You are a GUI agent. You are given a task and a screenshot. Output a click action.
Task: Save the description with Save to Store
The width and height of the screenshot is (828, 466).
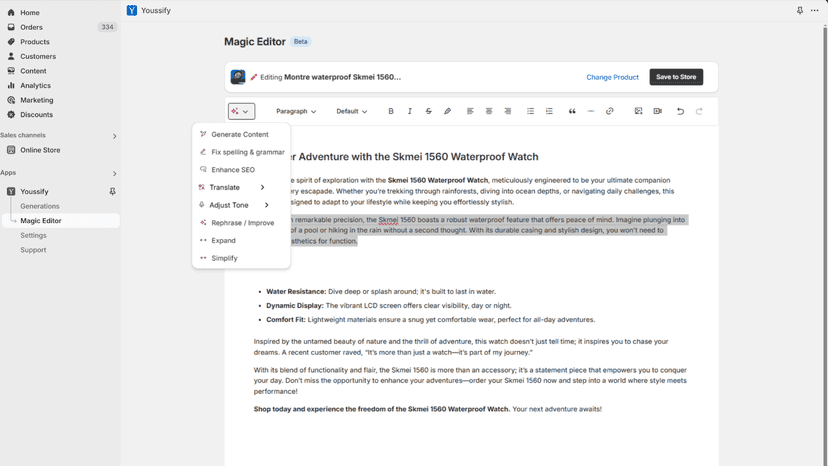click(x=676, y=77)
